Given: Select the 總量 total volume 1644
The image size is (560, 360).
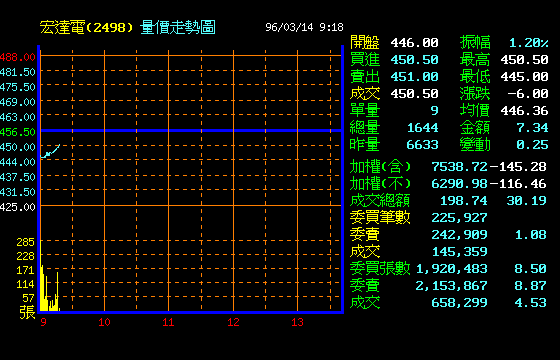Looking at the screenshot, I should coord(422,128).
